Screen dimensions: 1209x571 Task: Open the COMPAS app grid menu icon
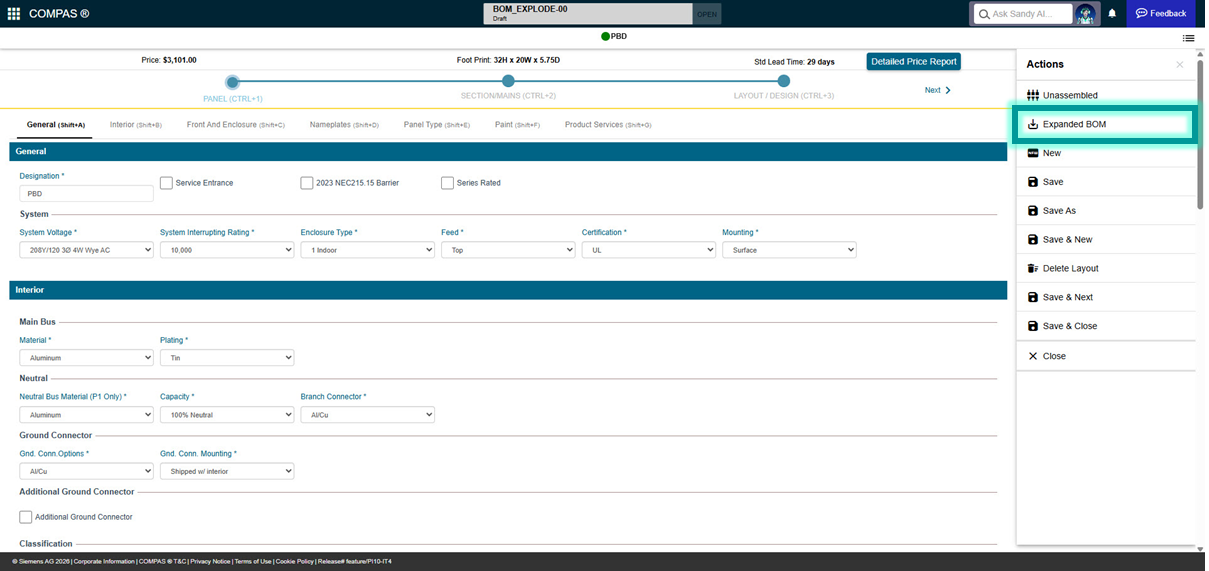tap(14, 14)
